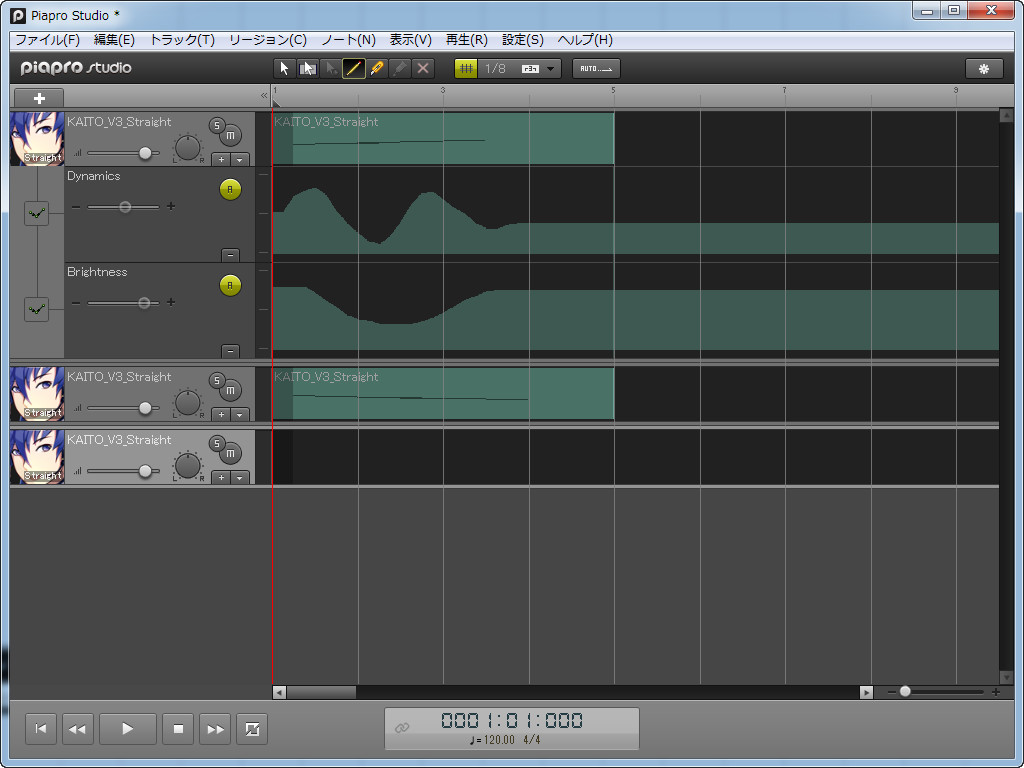Open the トラック(T) menu

click(182, 40)
